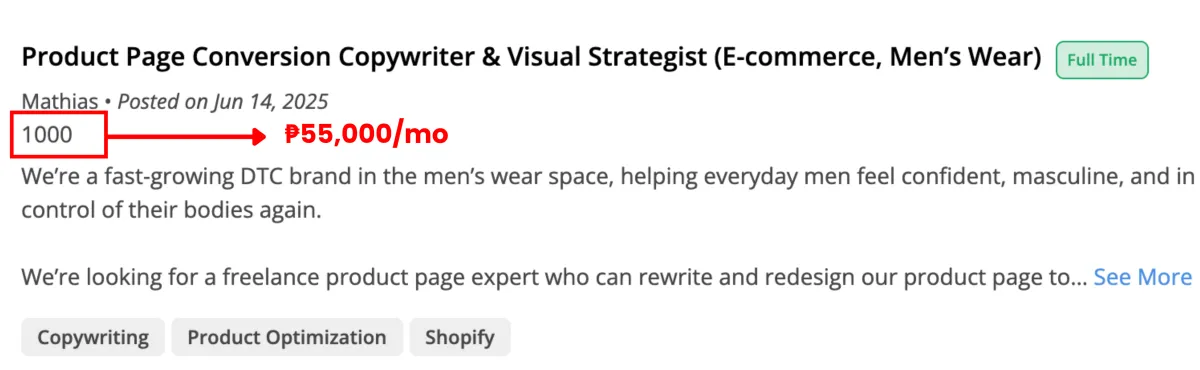The image size is (1200, 370).
Task: Click the left edge of the red highlight box
Action: click(x=13, y=134)
